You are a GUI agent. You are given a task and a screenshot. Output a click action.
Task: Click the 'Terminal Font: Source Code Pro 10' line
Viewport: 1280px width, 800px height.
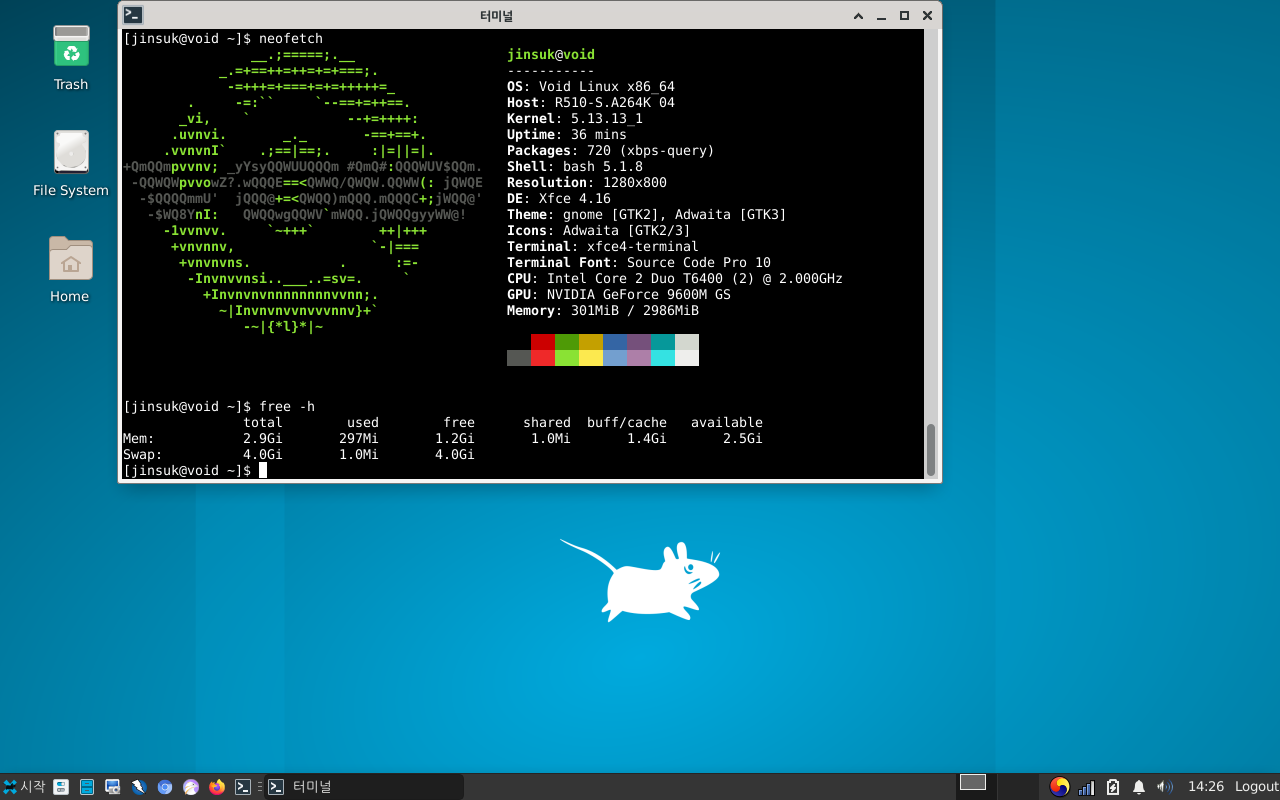(639, 263)
